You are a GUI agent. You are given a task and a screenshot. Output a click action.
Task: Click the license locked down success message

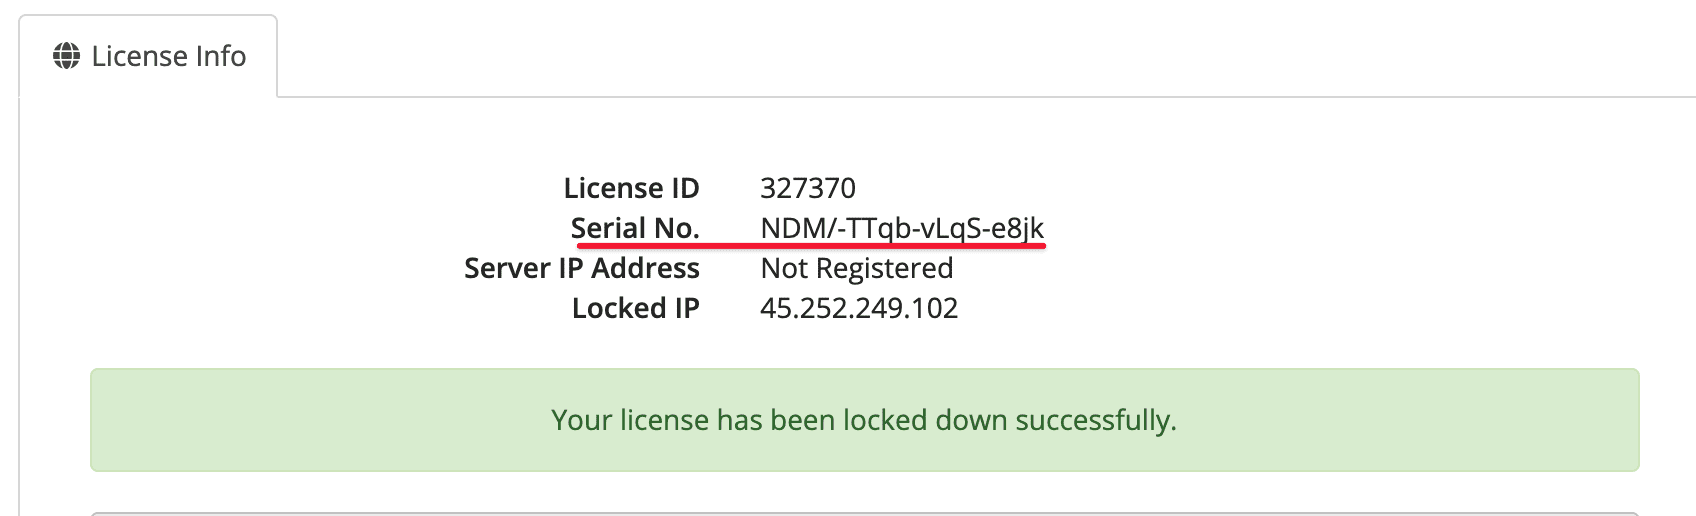click(864, 420)
